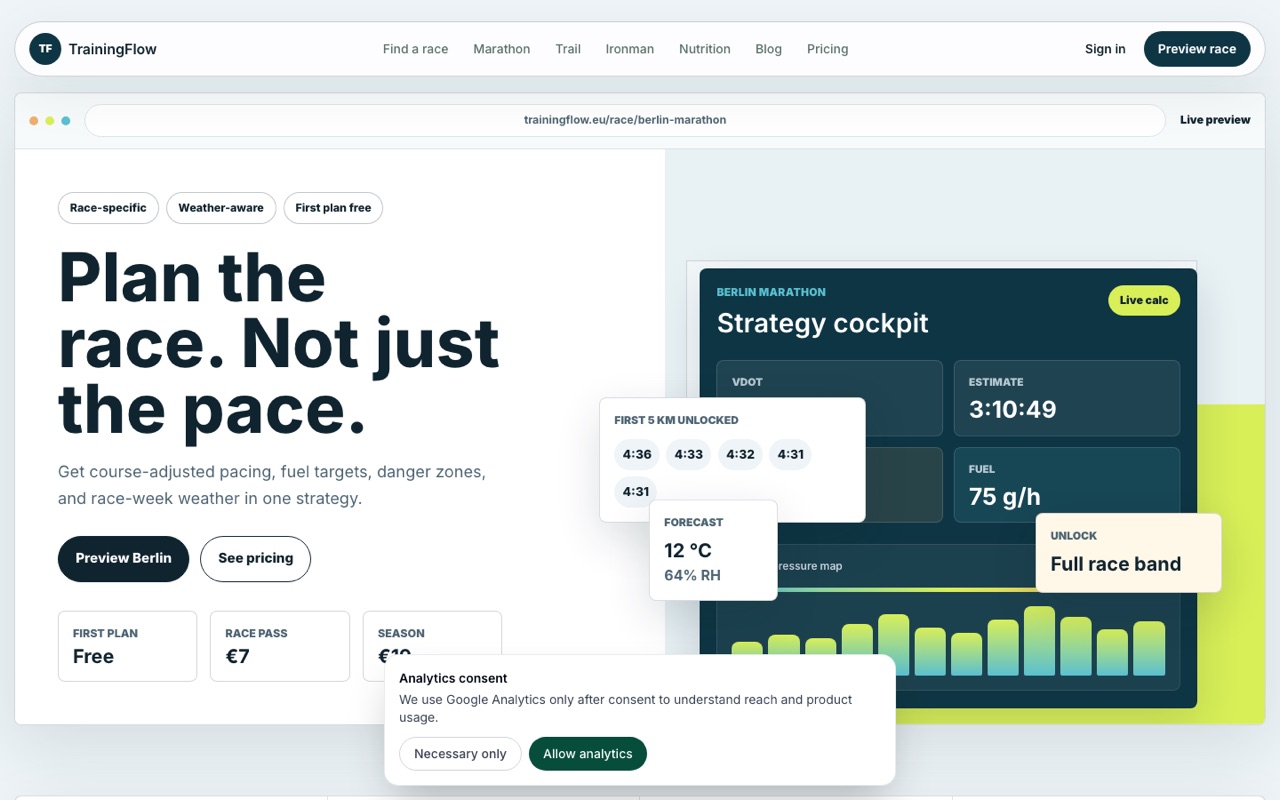Click the 64% RH humidity value
Viewport: 1280px width, 800px height.
[x=692, y=576]
